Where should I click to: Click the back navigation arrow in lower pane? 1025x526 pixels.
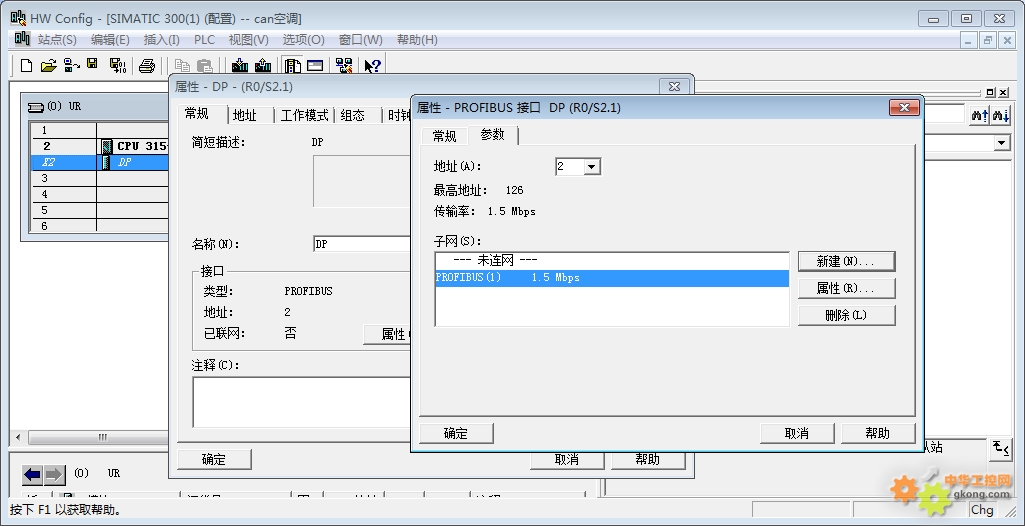tap(33, 474)
